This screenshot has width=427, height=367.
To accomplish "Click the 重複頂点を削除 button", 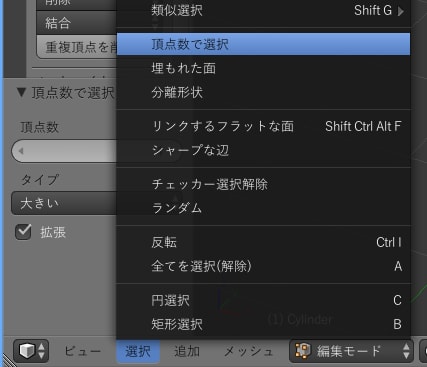I will pos(77,47).
